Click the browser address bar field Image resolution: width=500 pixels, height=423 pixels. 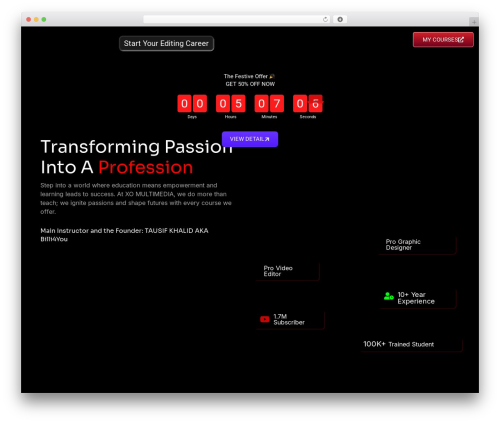(x=236, y=19)
